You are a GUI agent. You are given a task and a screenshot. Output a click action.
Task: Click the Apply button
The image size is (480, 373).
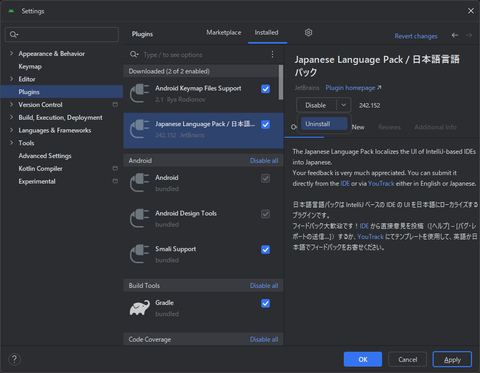(x=452, y=359)
